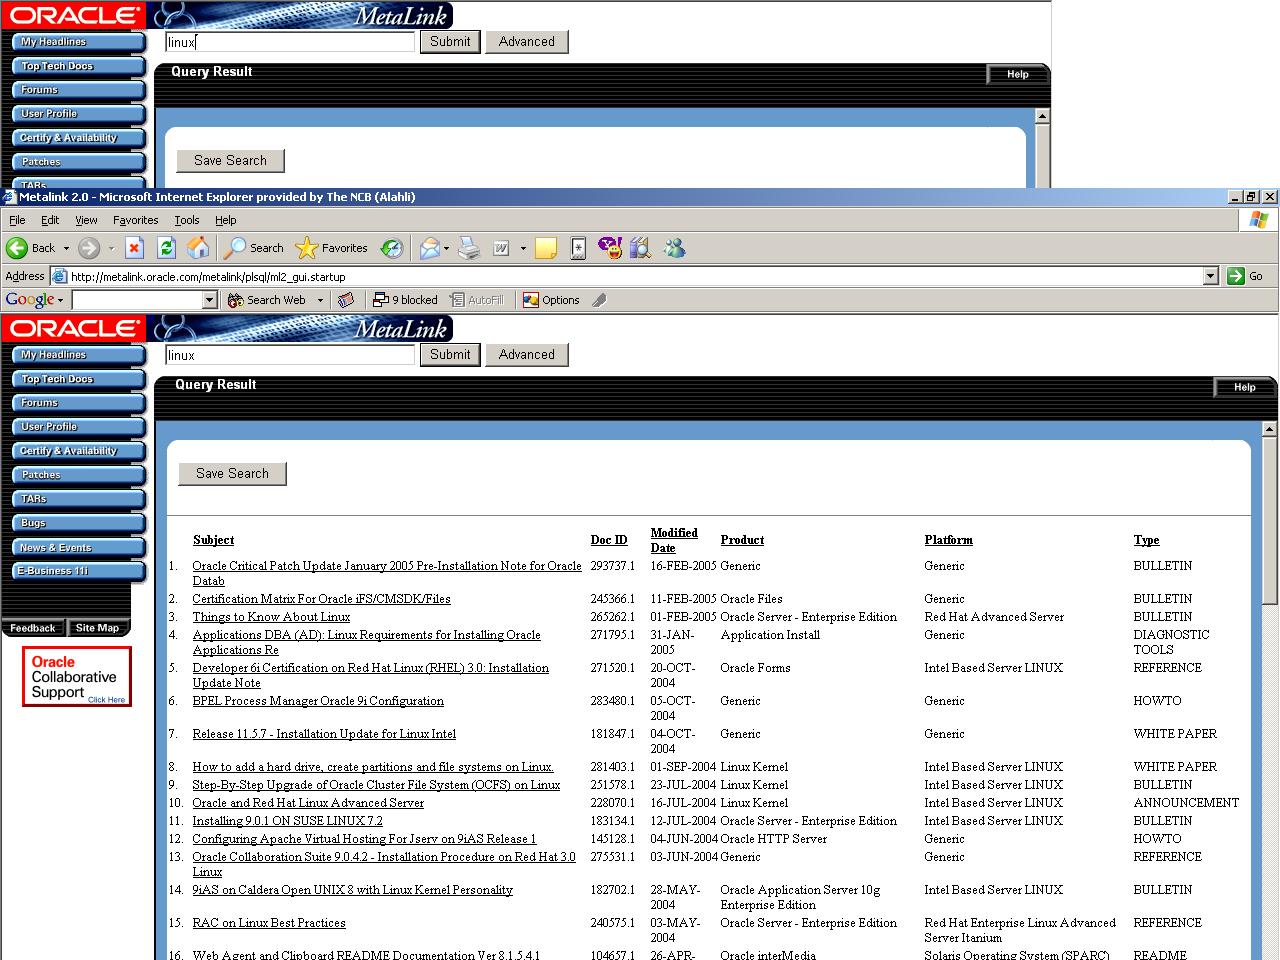Open the Mail envelope icon
1280x960 pixels.
(x=429, y=248)
